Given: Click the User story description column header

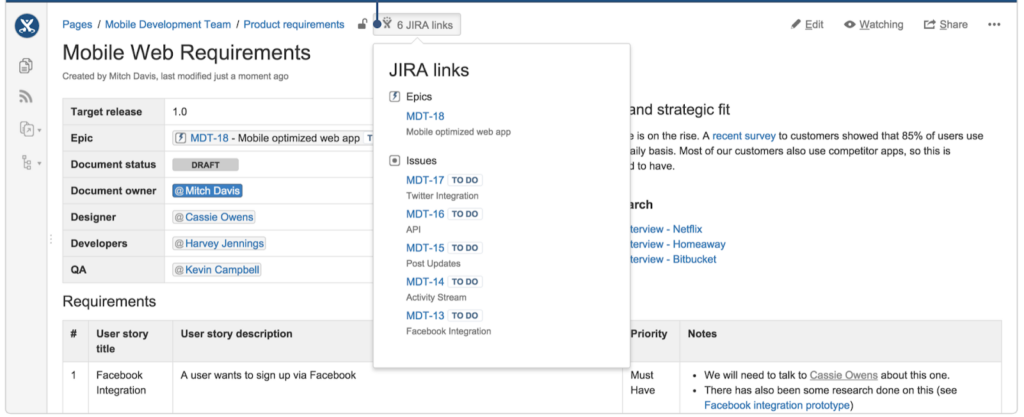Looking at the screenshot, I should coord(236,334).
